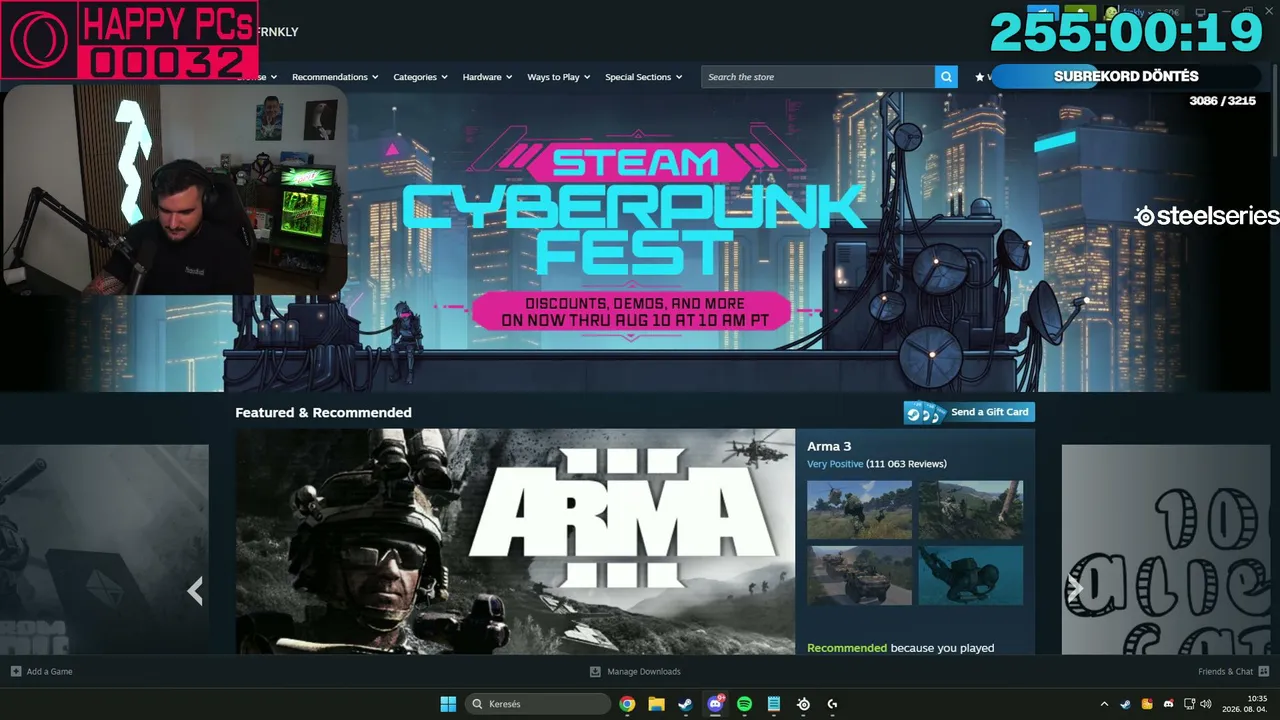Viewport: 1280px width, 720px height.
Task: Open the Ways to Play dropdown
Action: tap(559, 77)
